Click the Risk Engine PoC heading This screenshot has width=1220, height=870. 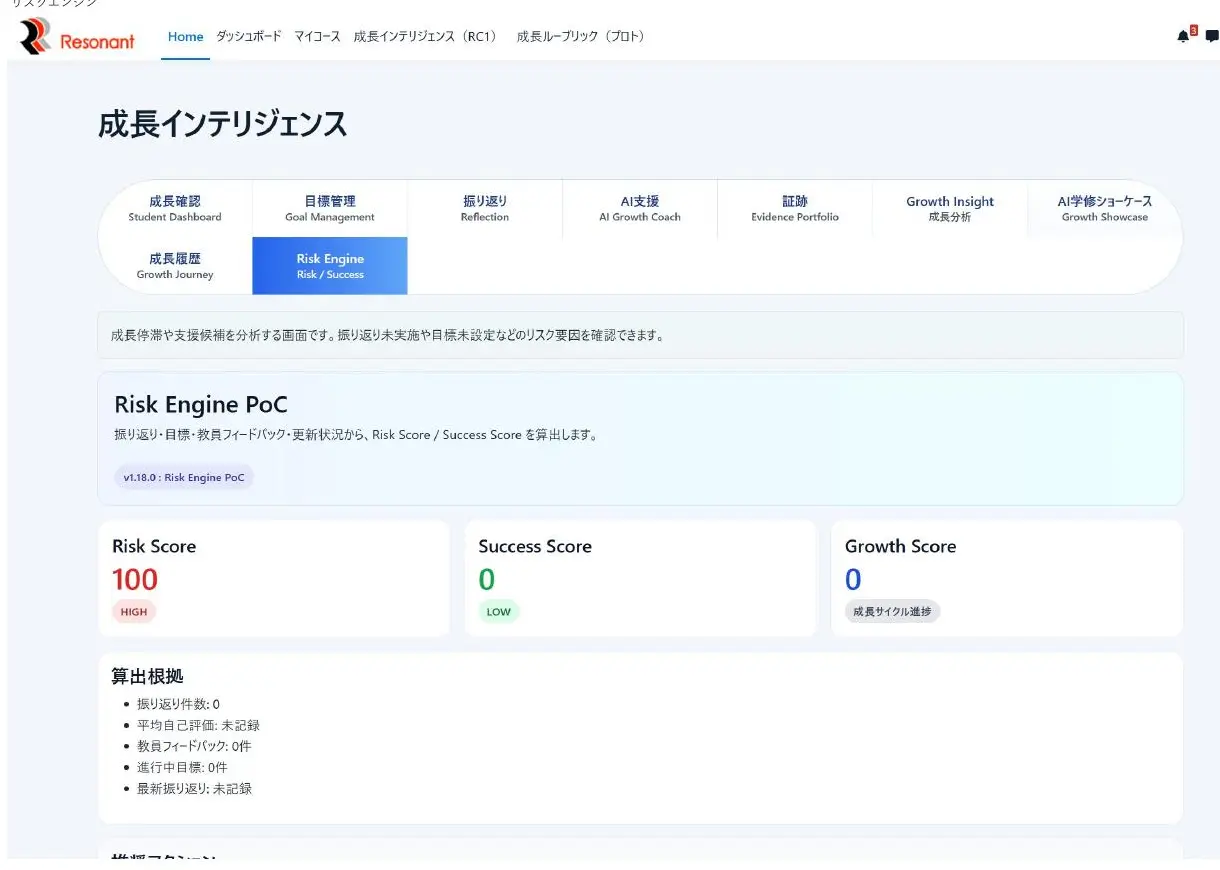[x=201, y=405]
